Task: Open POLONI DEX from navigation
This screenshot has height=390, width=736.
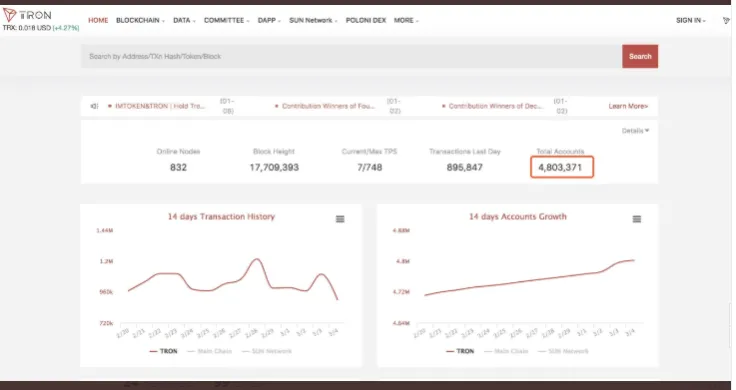Action: click(x=366, y=20)
